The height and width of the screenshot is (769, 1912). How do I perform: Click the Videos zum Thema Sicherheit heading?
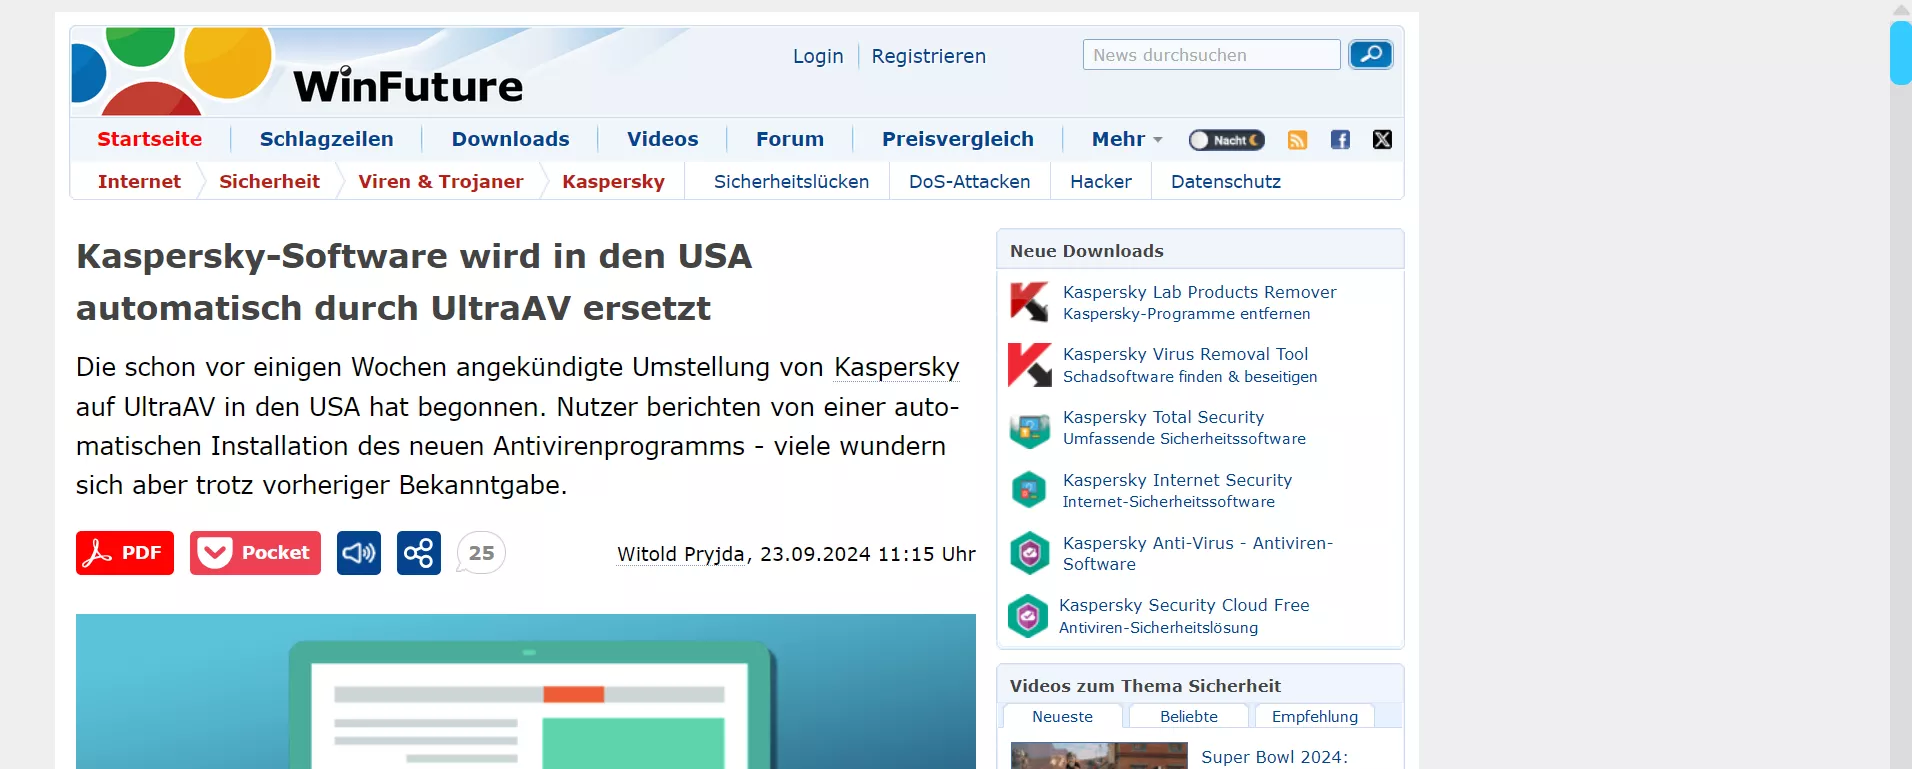[1145, 686]
